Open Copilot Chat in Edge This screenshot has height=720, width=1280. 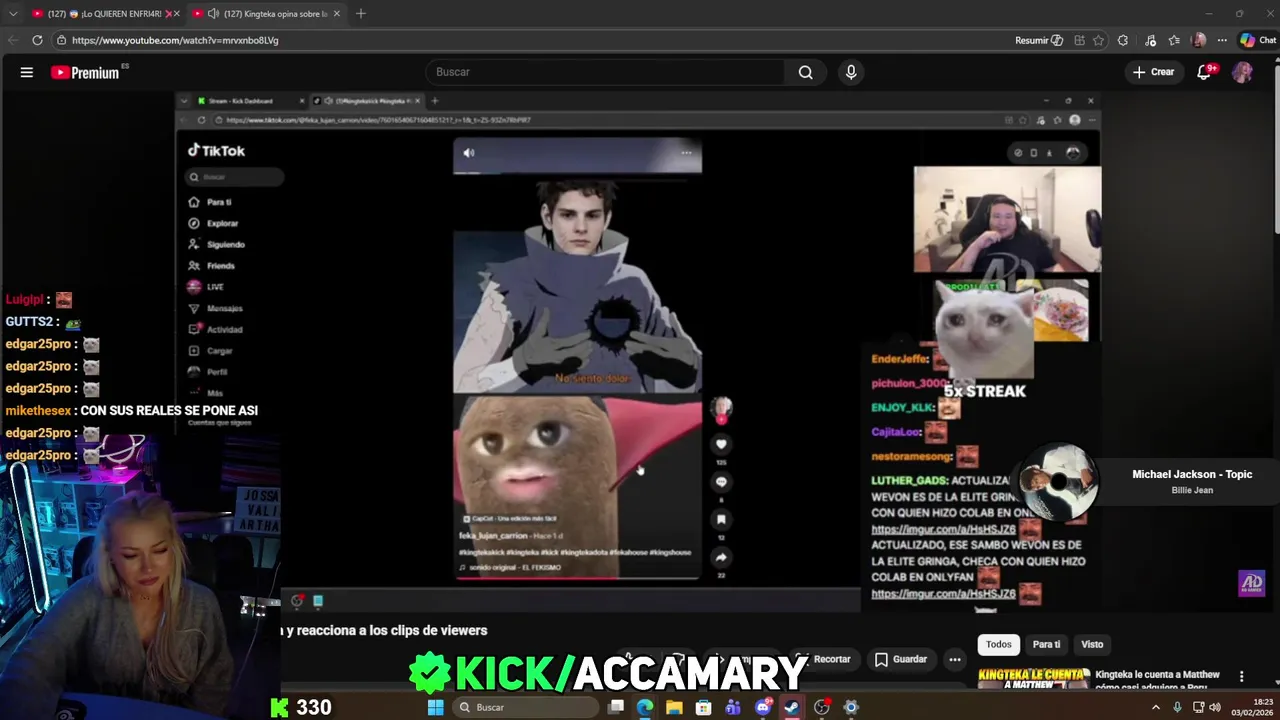point(1257,40)
